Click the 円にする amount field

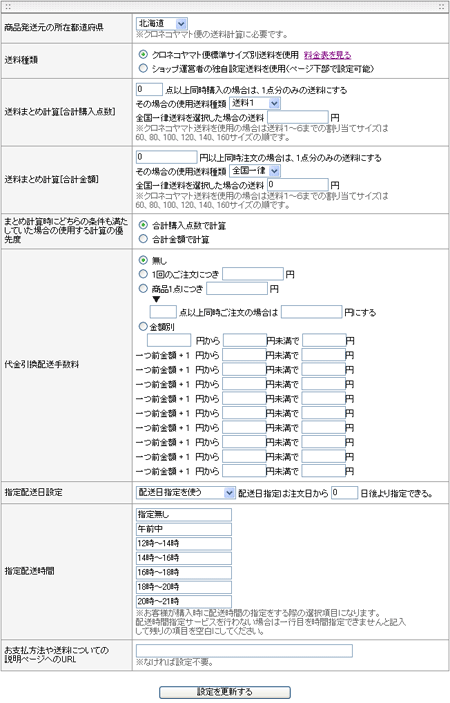coord(312,312)
